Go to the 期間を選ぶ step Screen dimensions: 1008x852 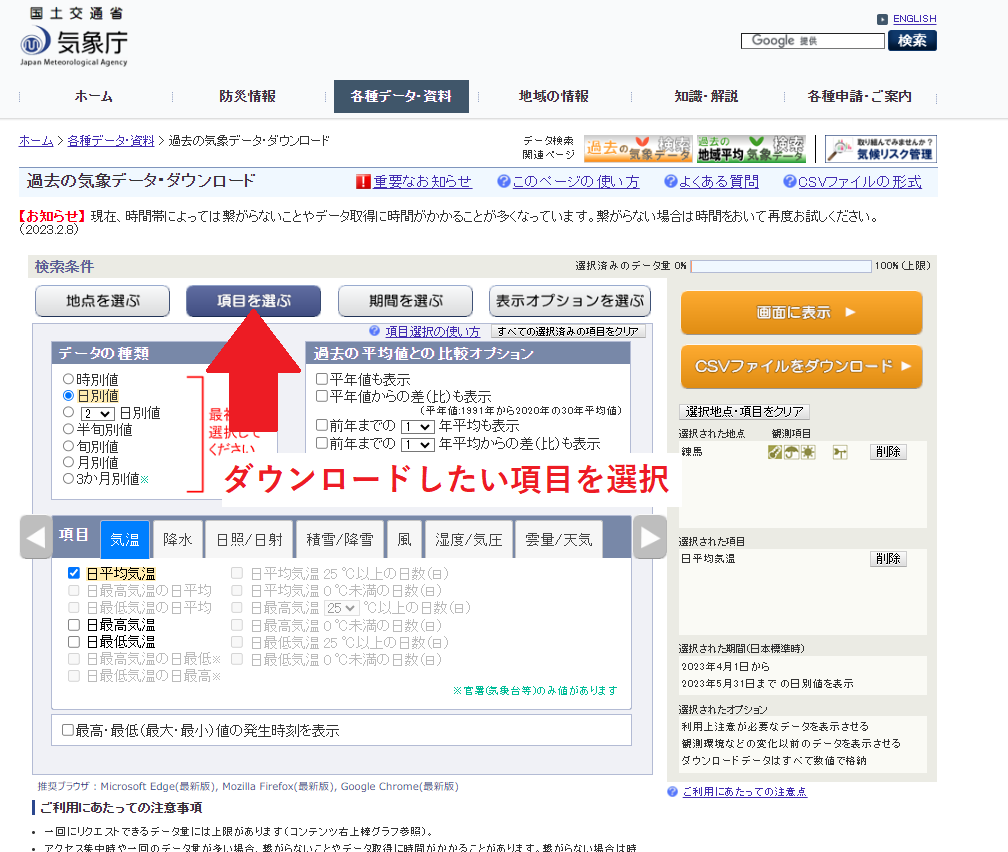[x=406, y=301]
